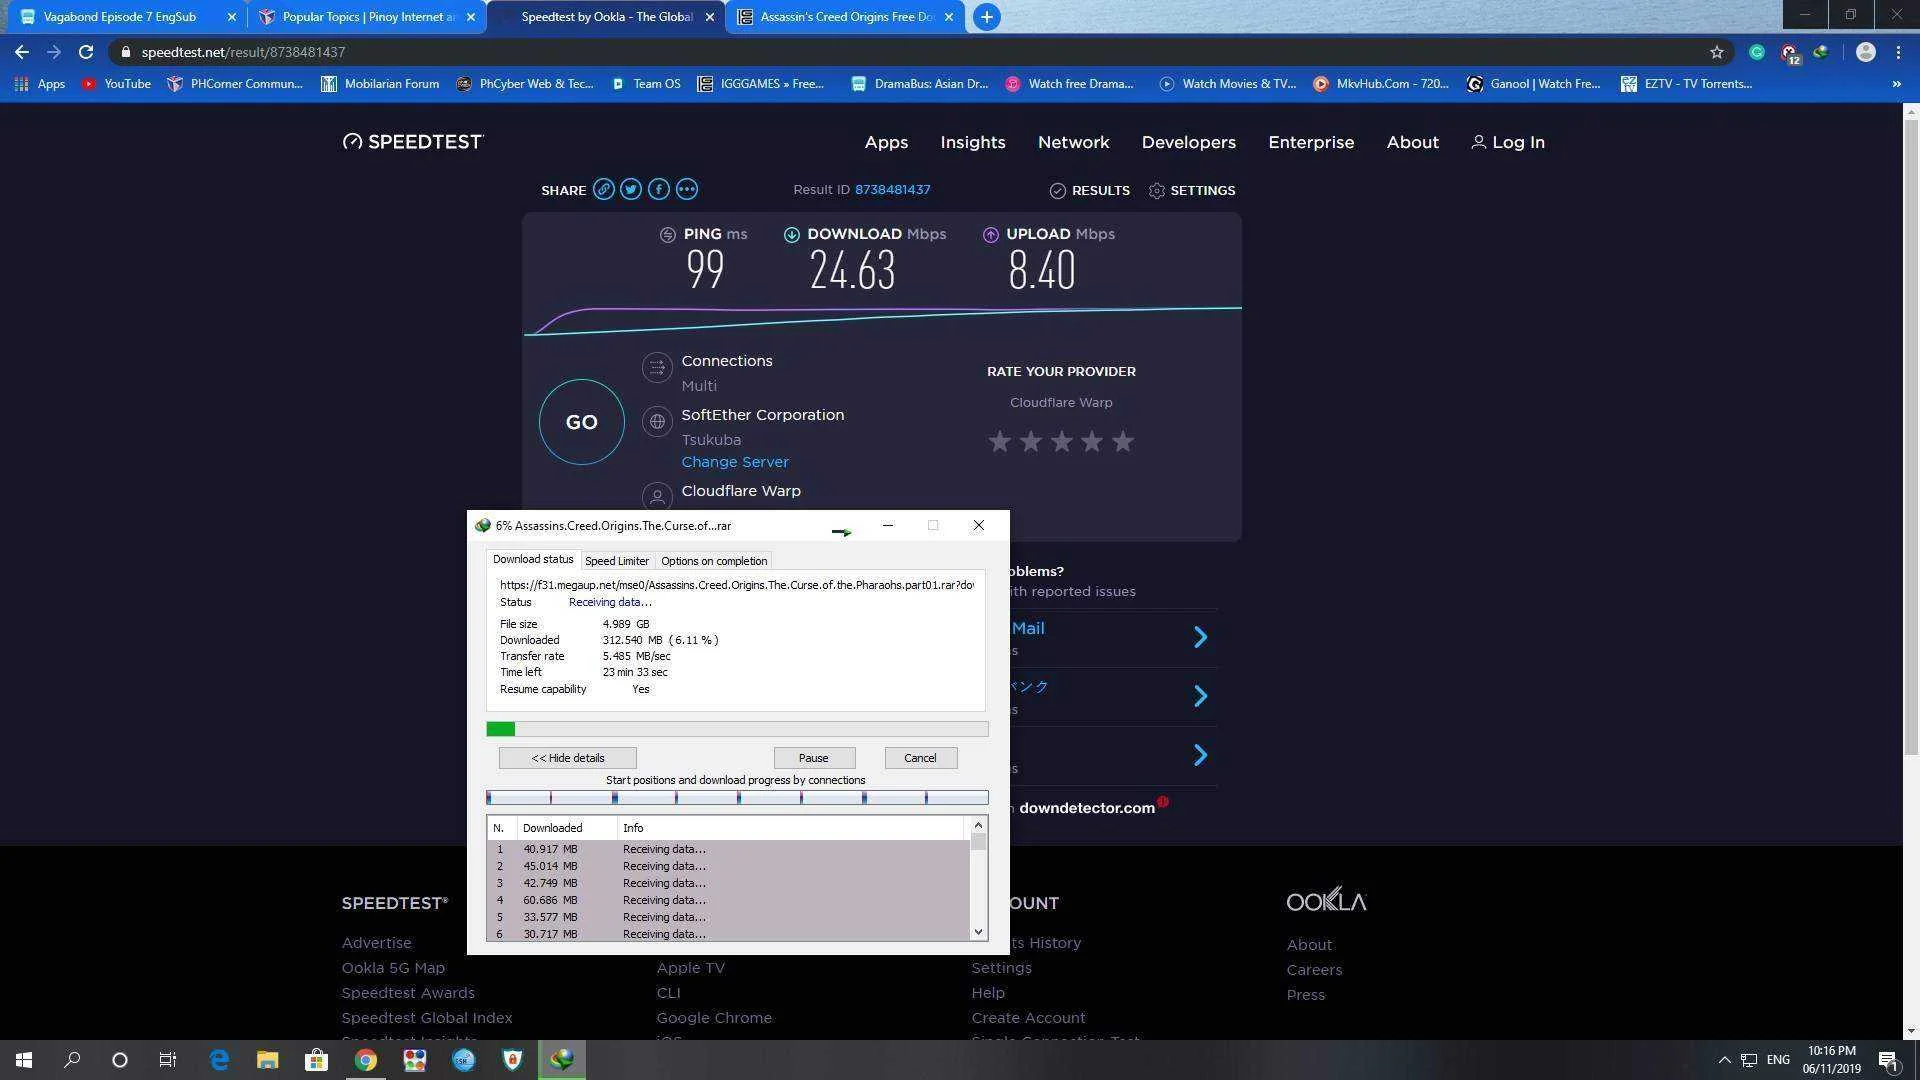The image size is (1920, 1080).
Task: Open downdetector.com link
Action: click(1087, 808)
